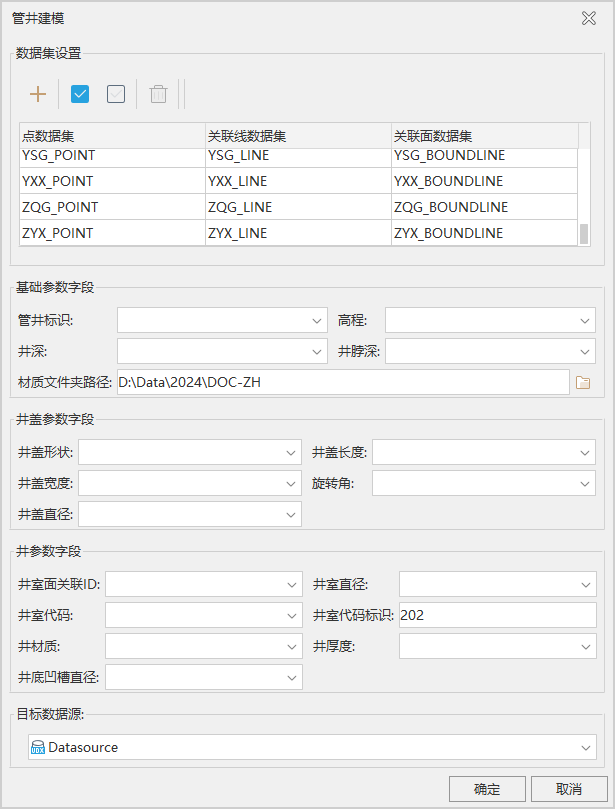Expand the 目标数据源 Datasource dropdown
This screenshot has width=615, height=809.
[312, 747]
